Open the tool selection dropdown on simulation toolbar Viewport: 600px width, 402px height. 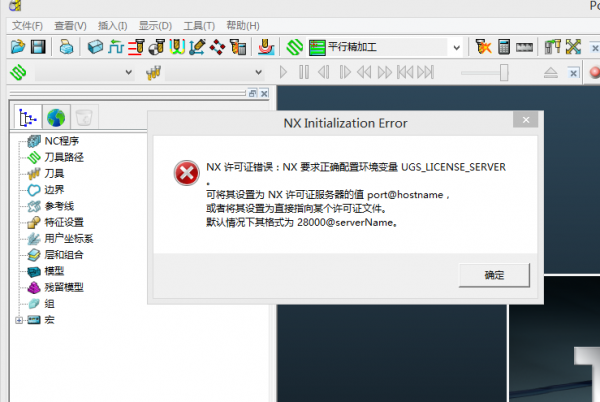pyautogui.click(x=259, y=72)
